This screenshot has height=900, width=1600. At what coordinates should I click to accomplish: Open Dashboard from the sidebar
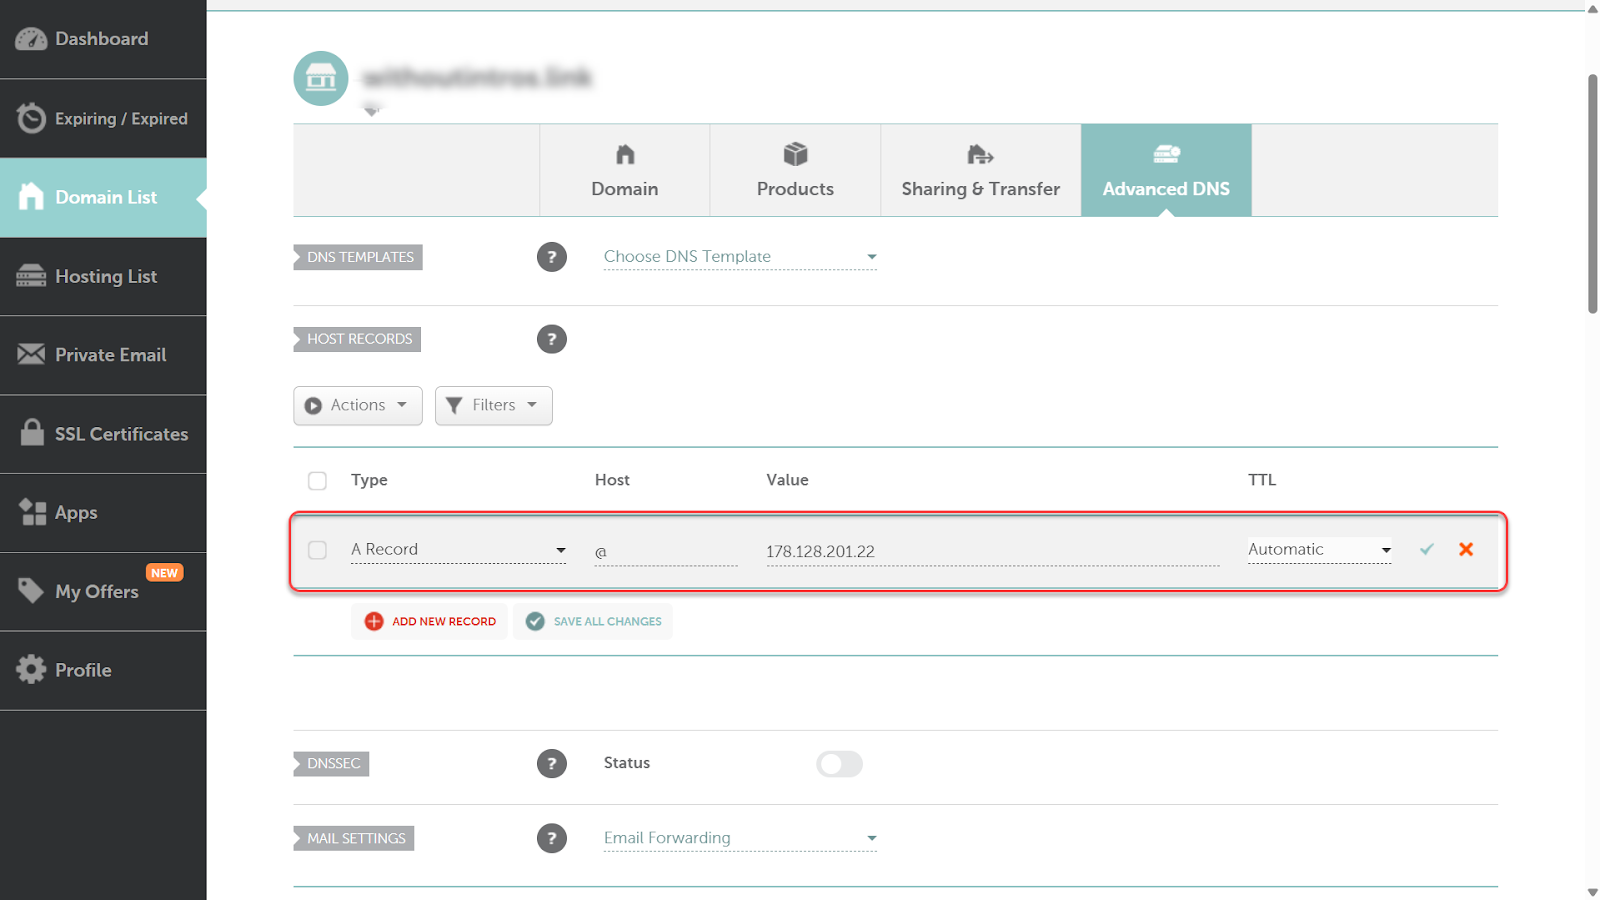coord(103,39)
